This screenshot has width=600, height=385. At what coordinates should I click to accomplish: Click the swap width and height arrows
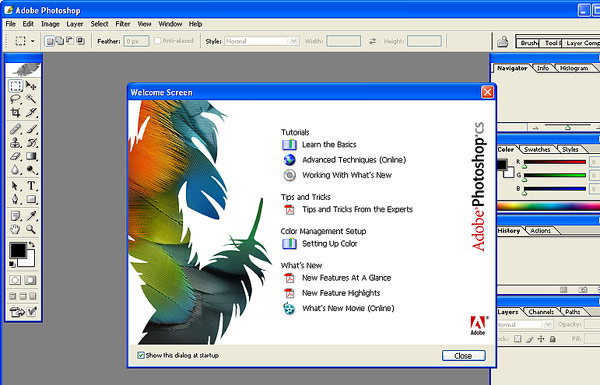372,41
